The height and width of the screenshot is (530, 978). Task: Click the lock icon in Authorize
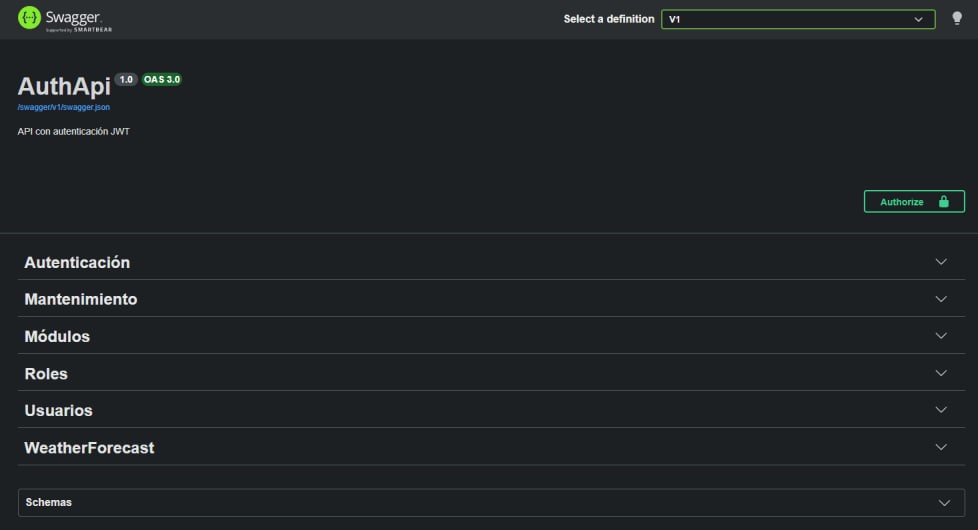943,202
